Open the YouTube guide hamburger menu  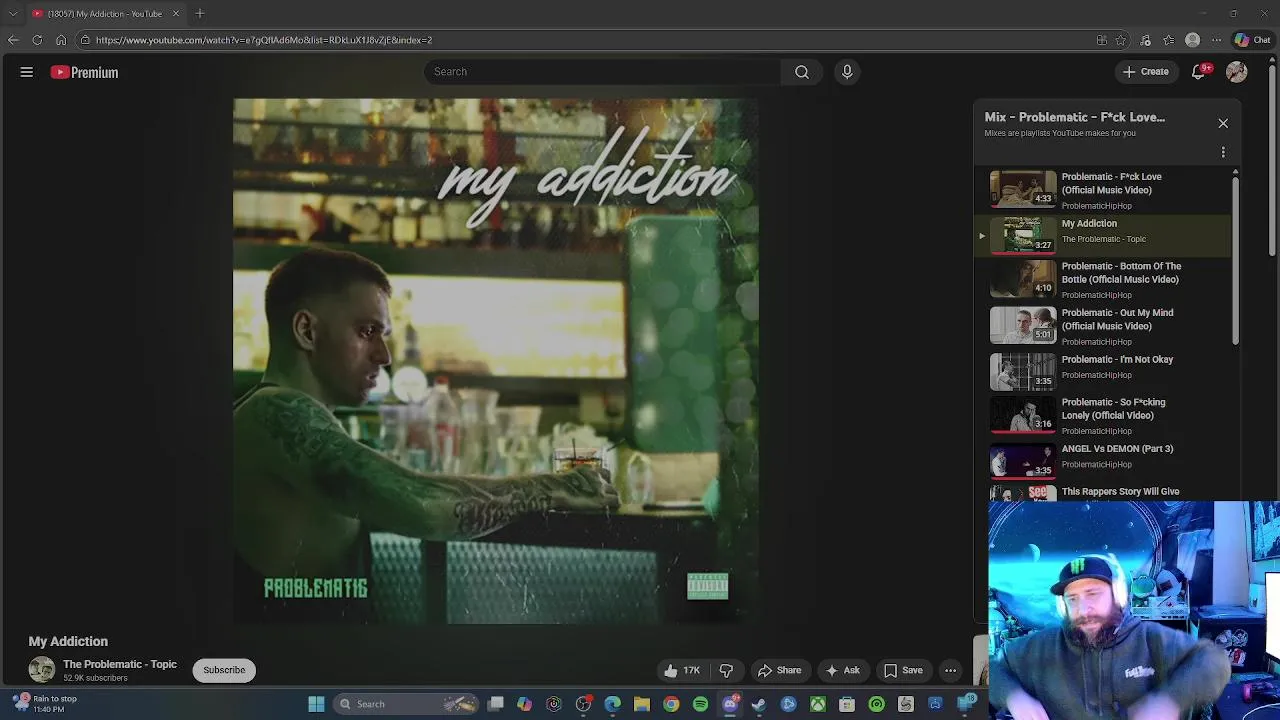[x=27, y=72]
